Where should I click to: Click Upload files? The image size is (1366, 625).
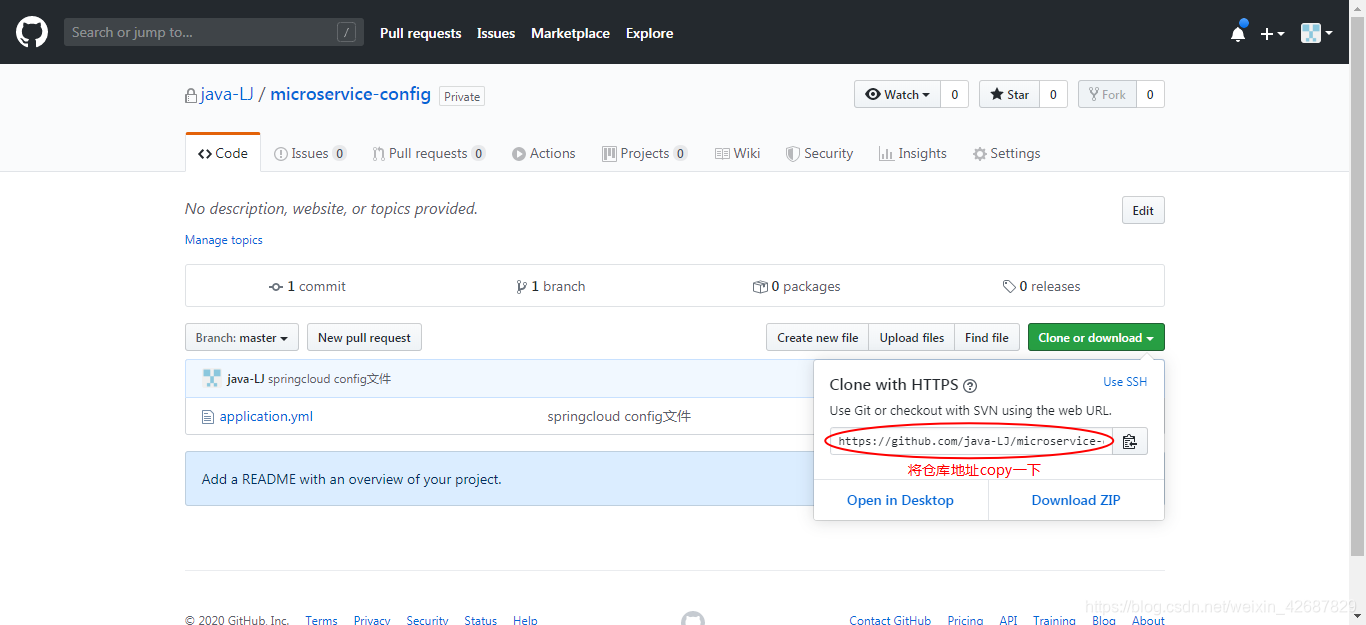tap(912, 338)
